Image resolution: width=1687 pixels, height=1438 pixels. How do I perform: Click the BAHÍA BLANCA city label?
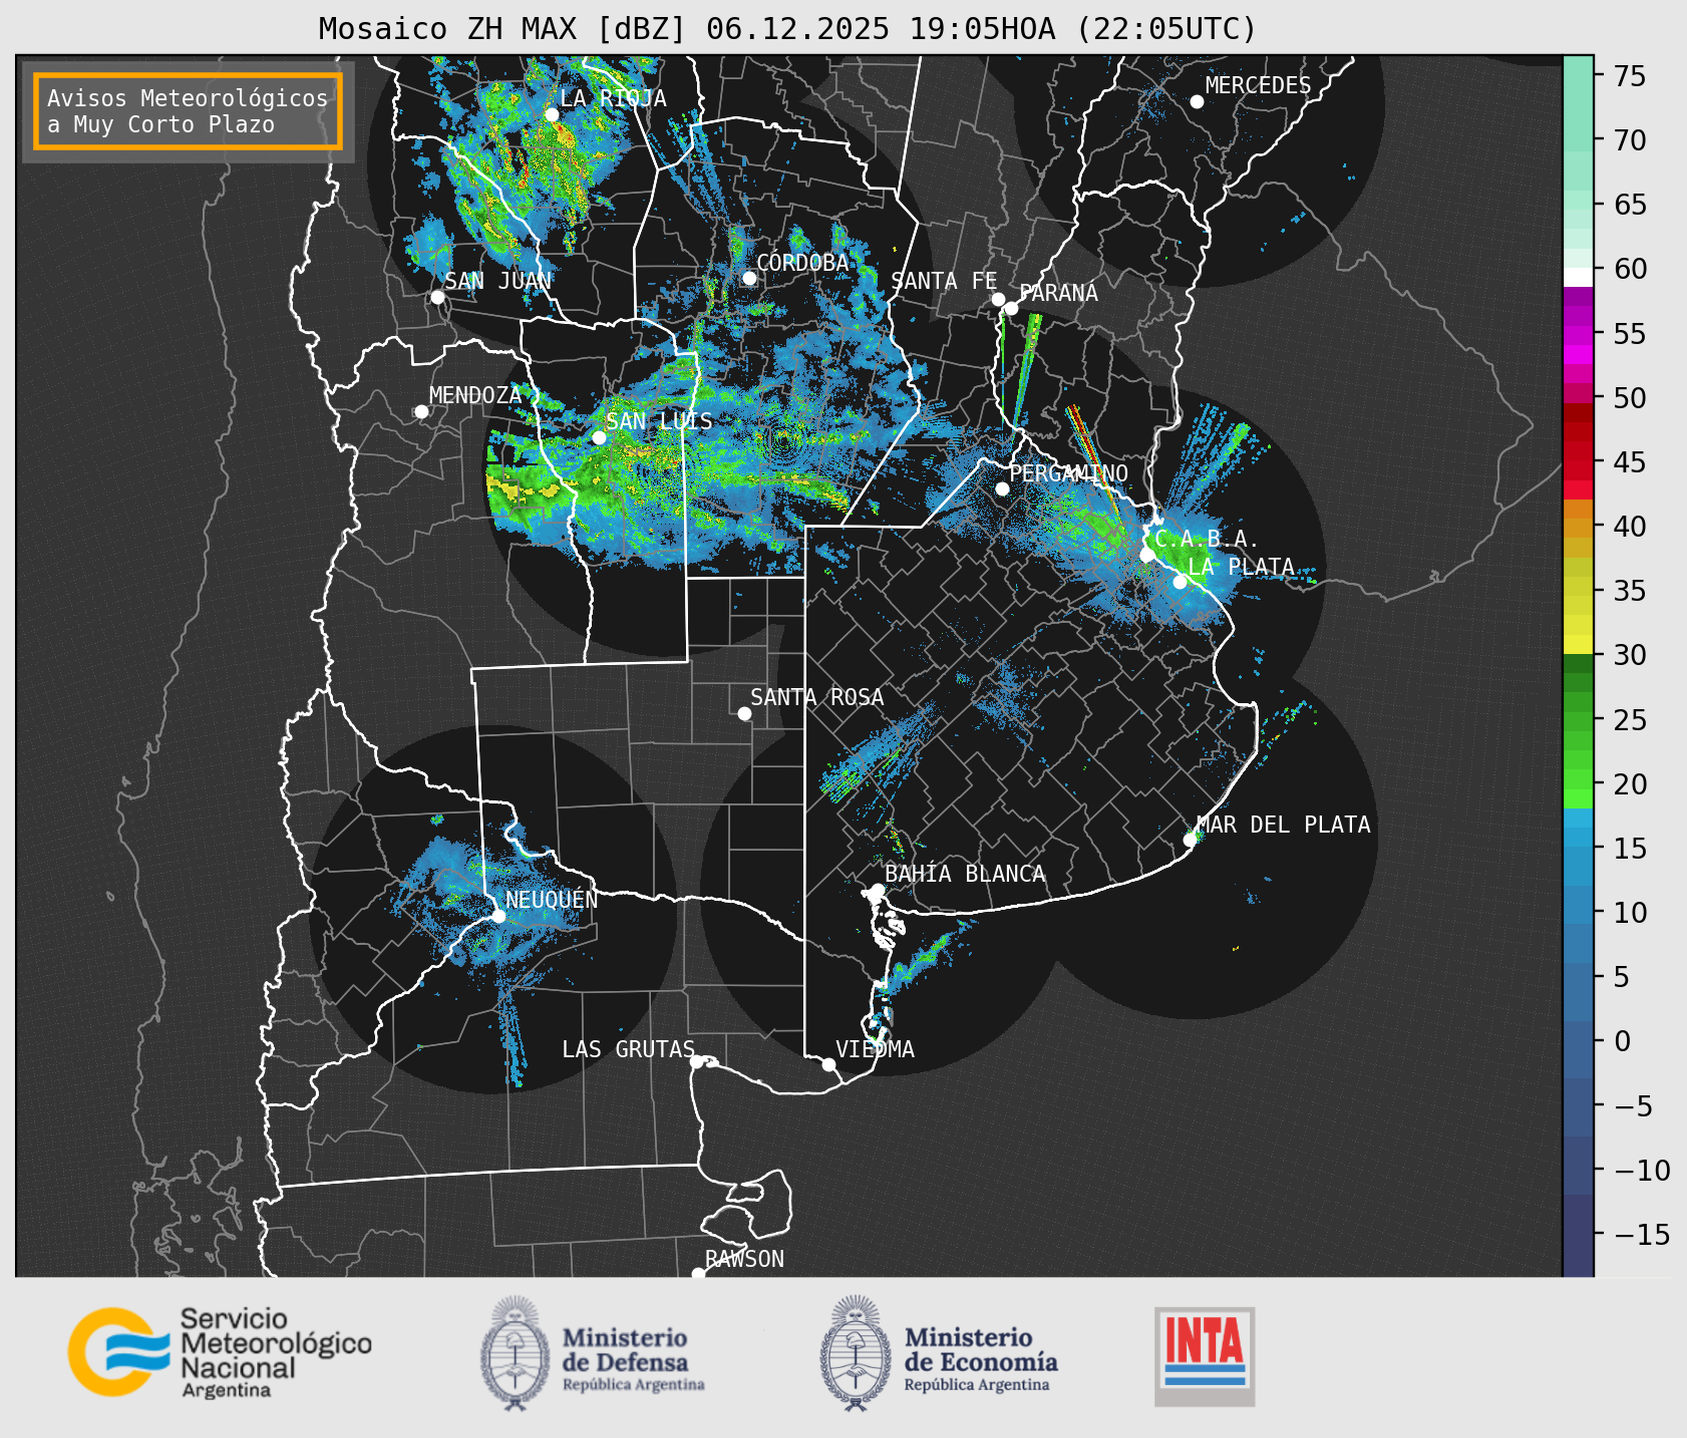click(965, 874)
